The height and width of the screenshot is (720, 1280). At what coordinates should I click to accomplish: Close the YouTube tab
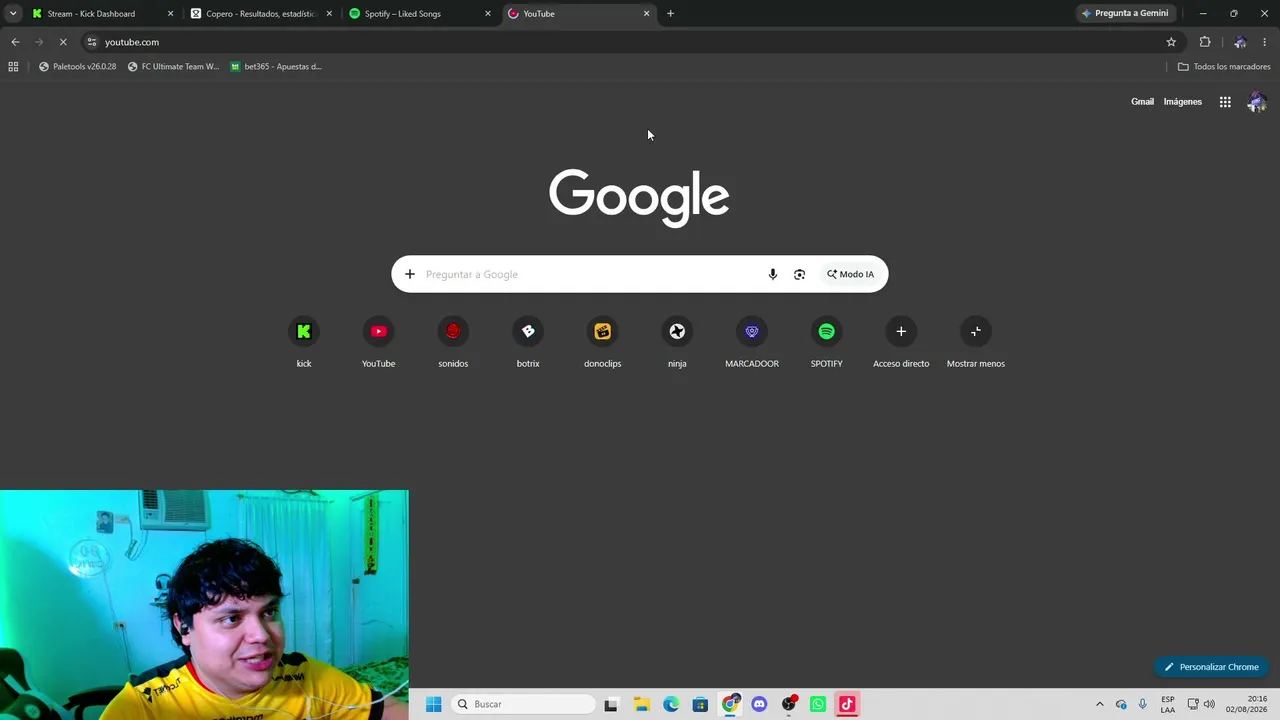646,14
